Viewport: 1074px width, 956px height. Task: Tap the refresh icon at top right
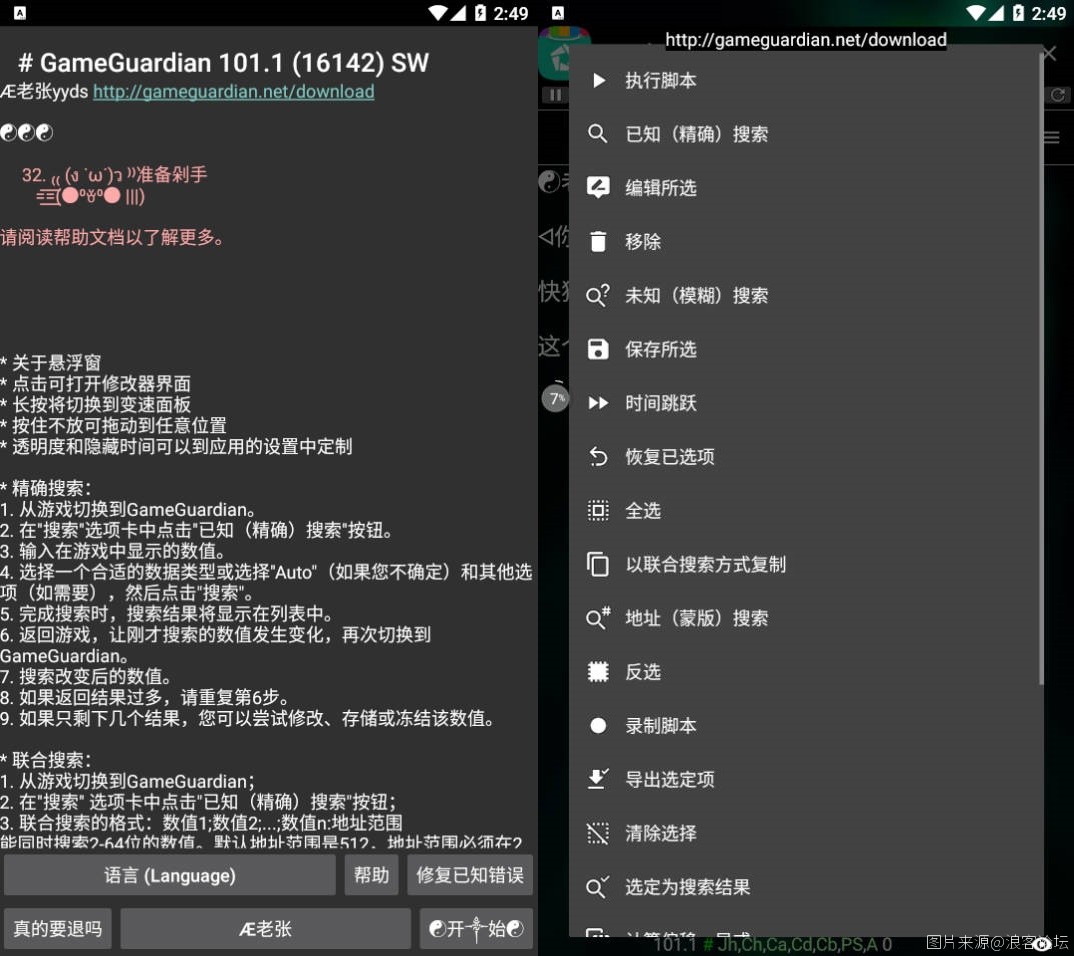point(1058,95)
